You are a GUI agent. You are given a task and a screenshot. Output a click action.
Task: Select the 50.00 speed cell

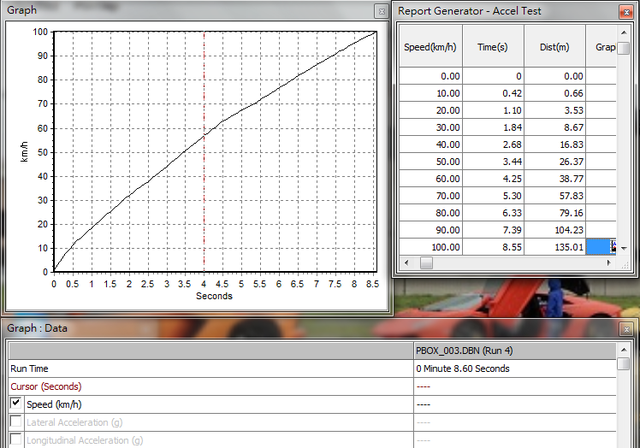[x=431, y=162]
